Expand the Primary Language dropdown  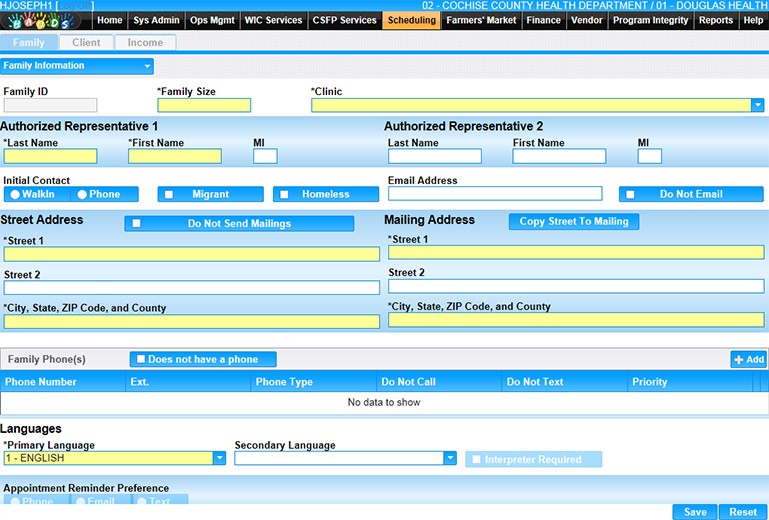coord(219,458)
